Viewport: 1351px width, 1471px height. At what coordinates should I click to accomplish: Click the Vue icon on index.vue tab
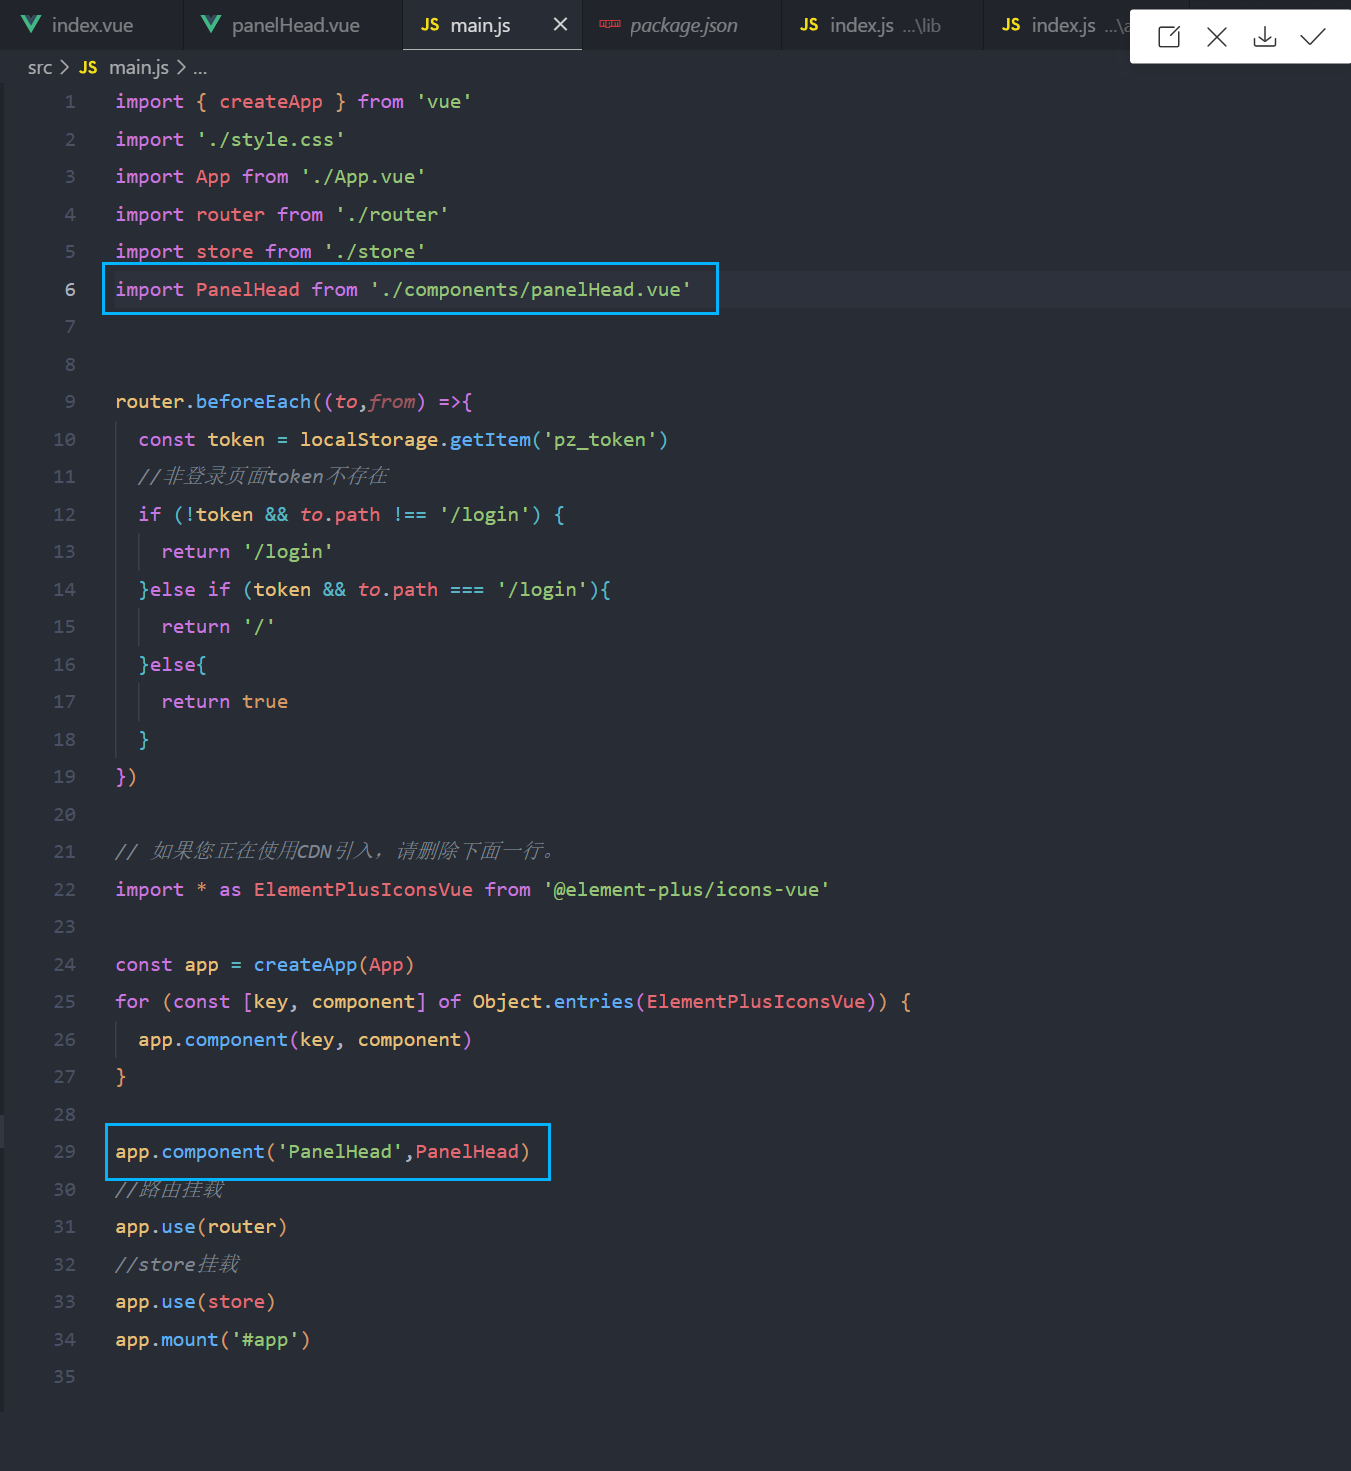pyautogui.click(x=31, y=24)
